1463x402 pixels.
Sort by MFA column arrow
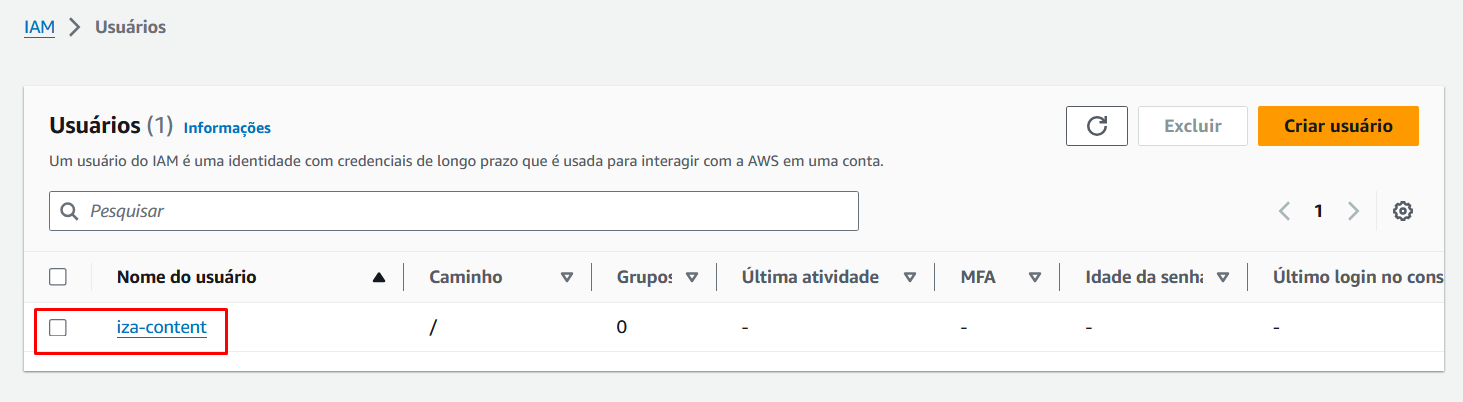pos(1035,278)
